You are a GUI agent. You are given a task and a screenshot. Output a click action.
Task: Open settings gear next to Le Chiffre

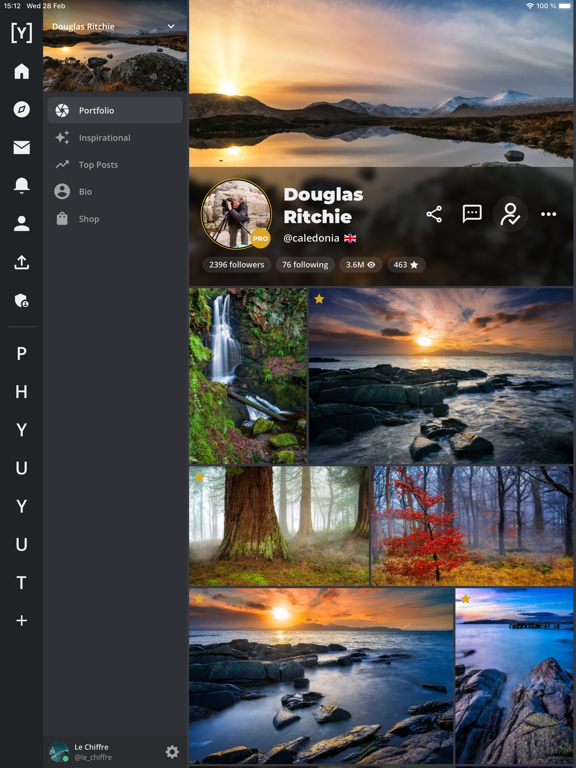click(x=172, y=752)
